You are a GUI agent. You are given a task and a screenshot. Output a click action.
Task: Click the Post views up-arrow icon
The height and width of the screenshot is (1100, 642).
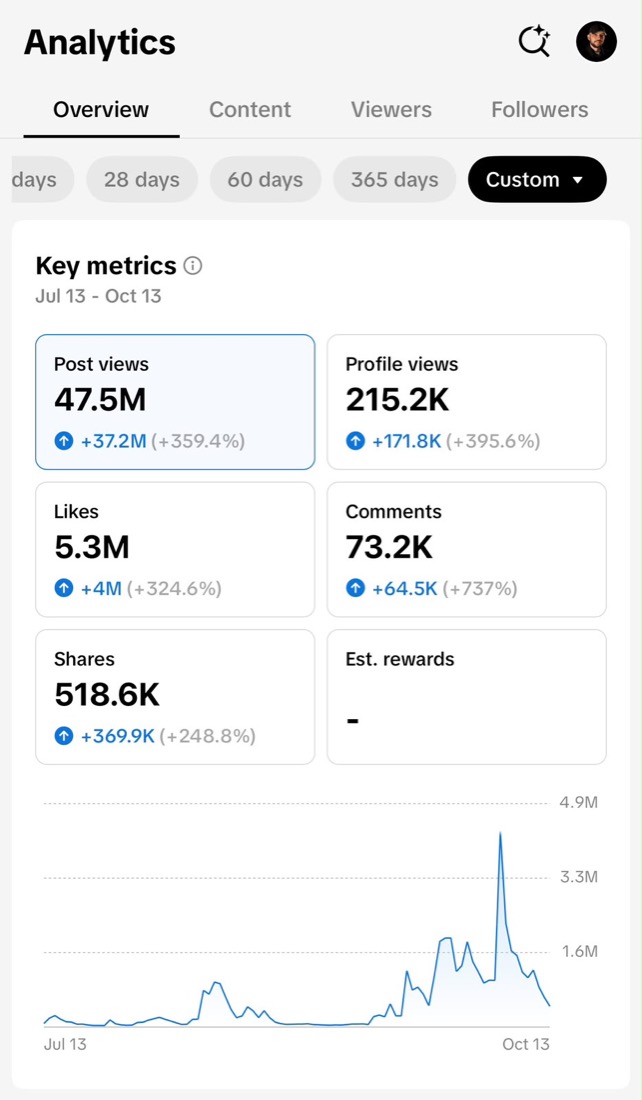point(64,441)
